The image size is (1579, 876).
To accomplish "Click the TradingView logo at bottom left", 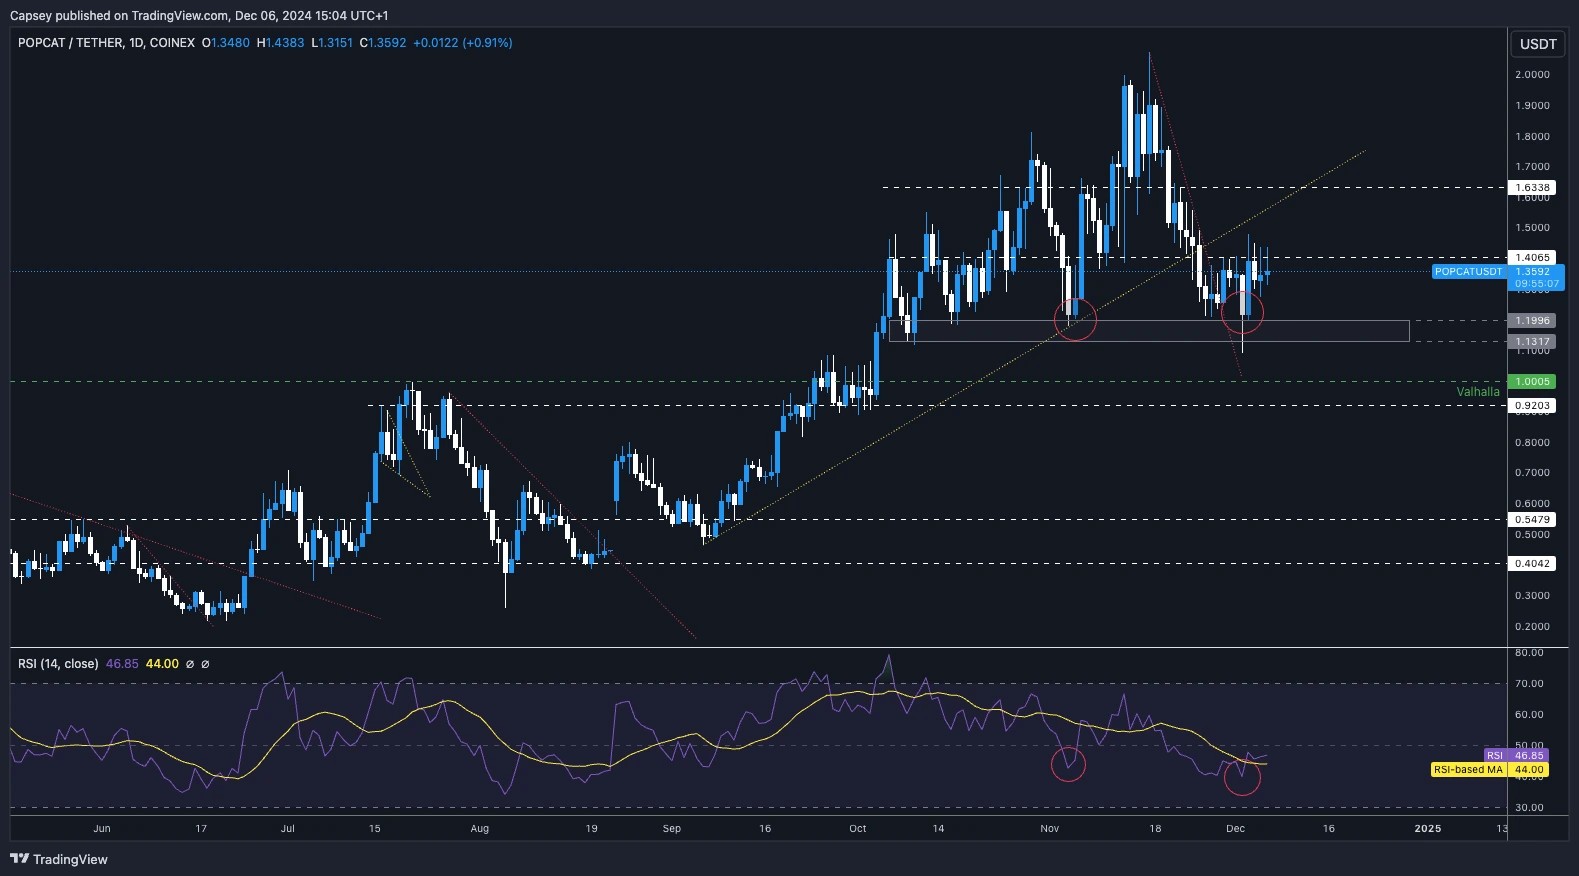I will [x=59, y=859].
